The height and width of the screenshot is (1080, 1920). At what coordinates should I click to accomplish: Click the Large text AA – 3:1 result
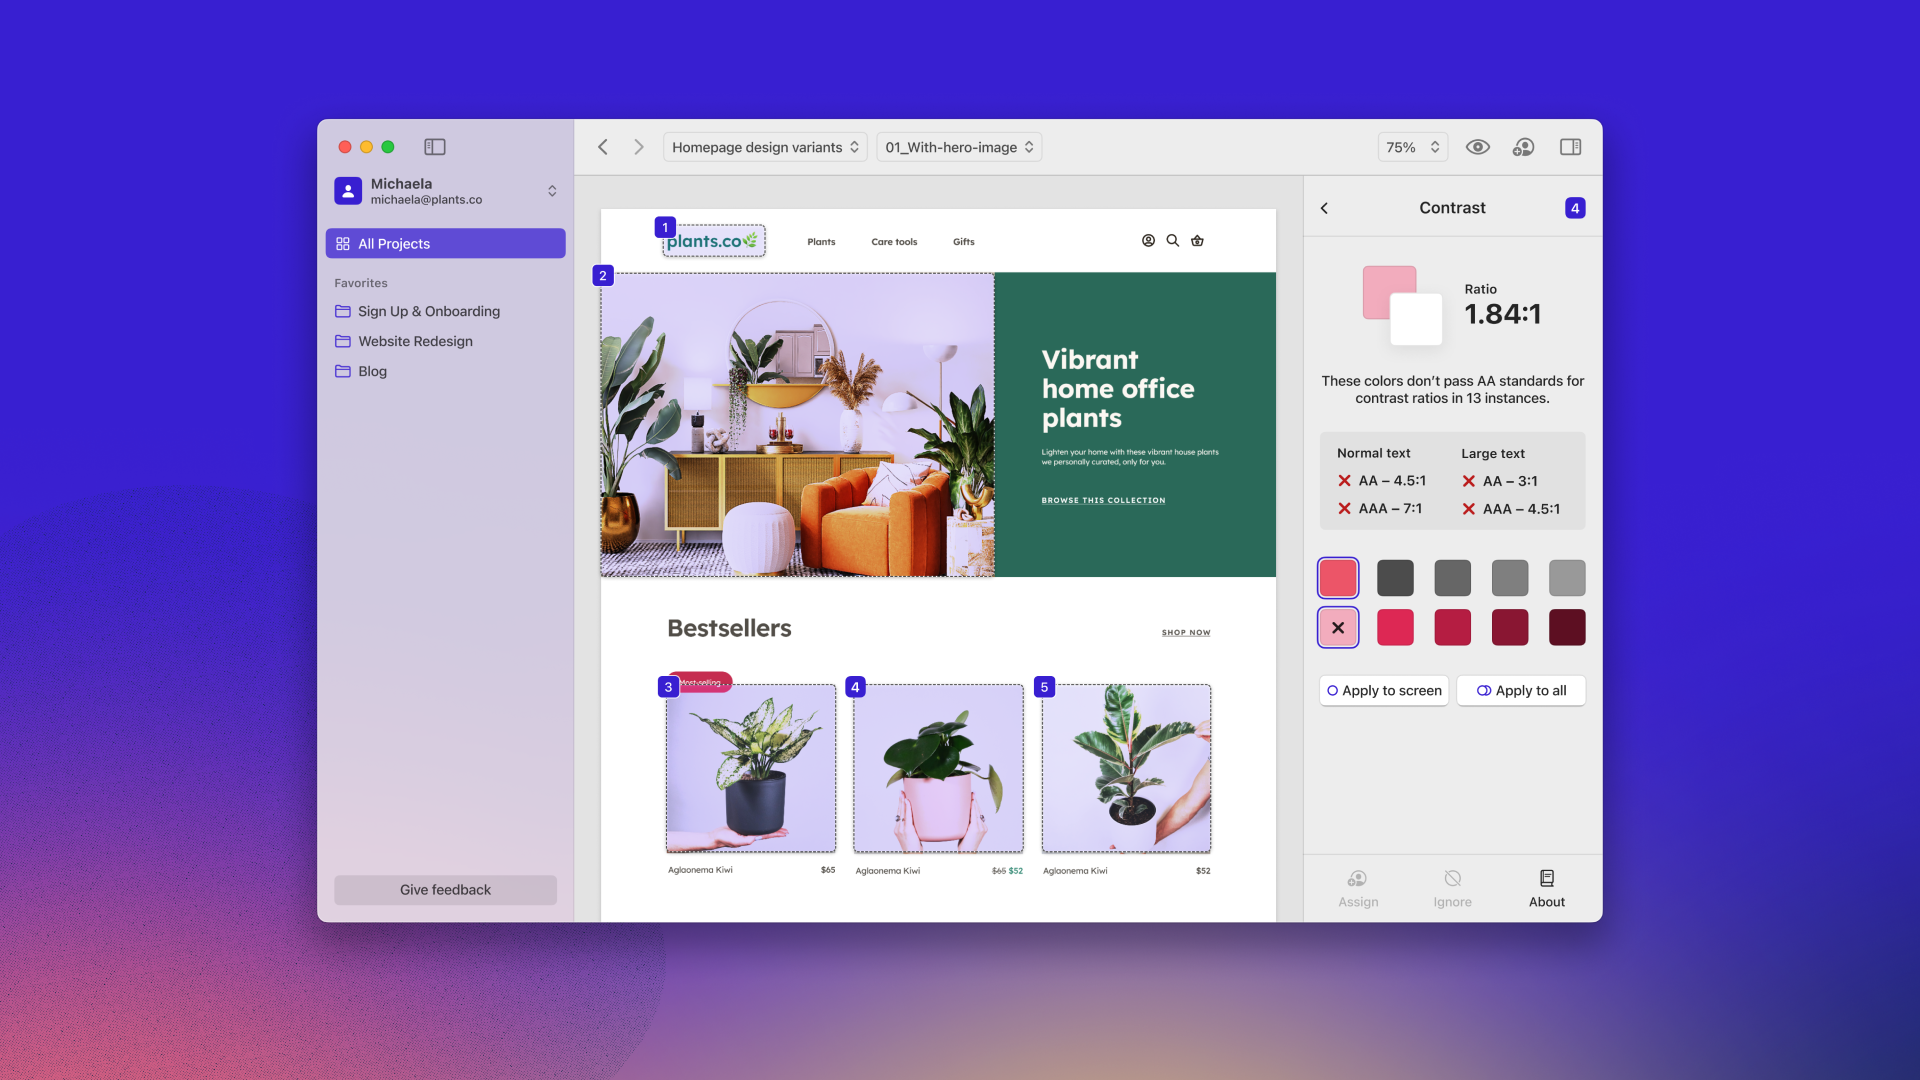[x=1500, y=481]
